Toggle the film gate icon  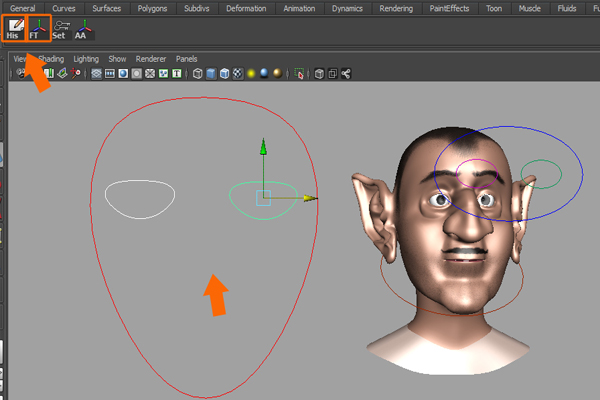[x=110, y=74]
